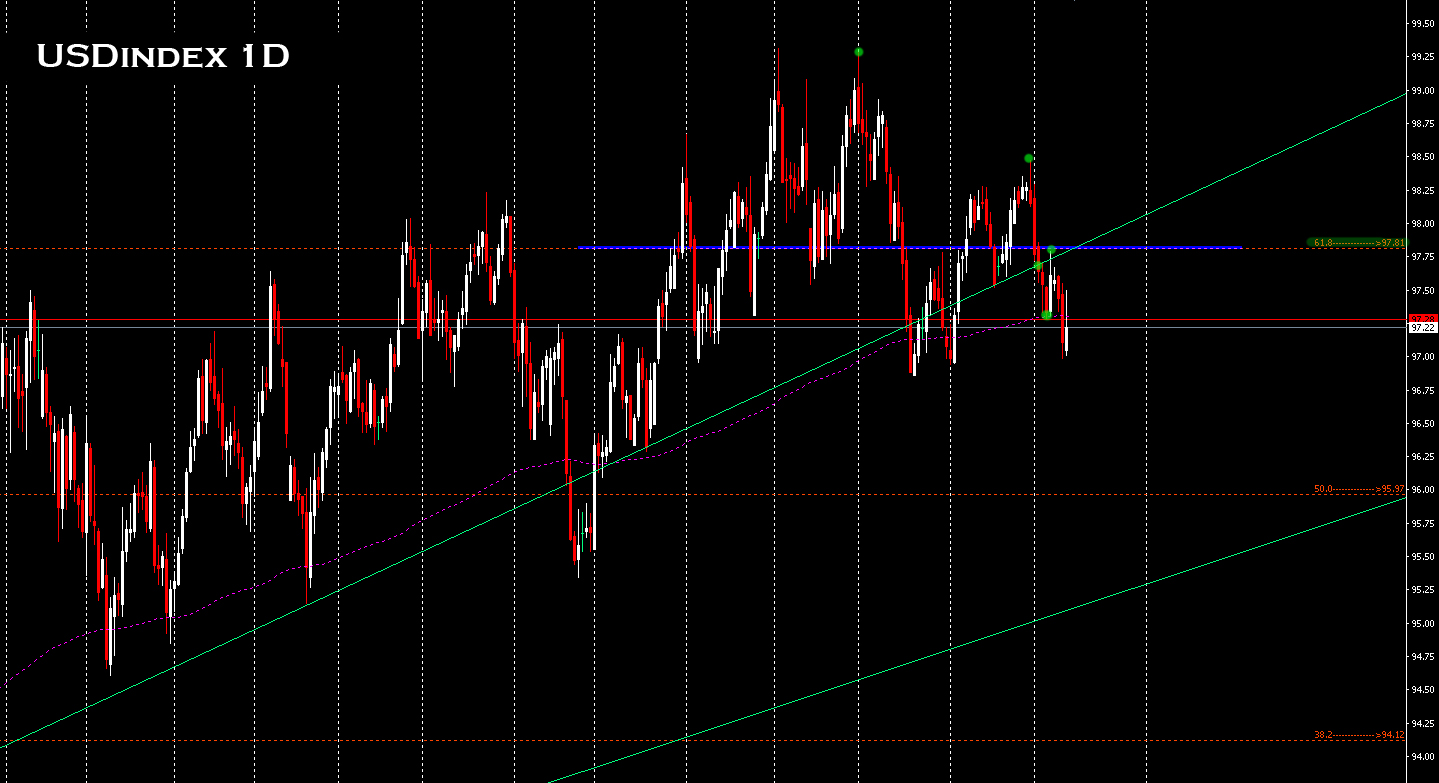Select the green dot marker near 98.50
1439x783 pixels.
click(x=1028, y=158)
